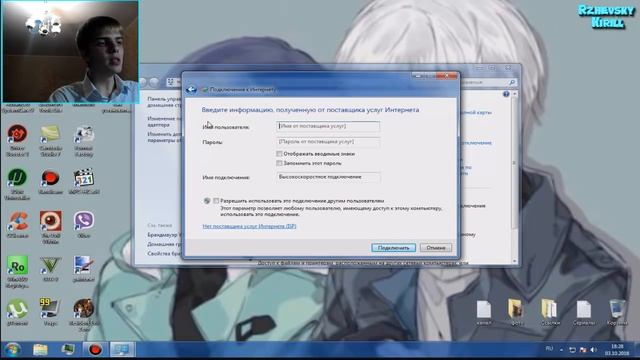Click the Подключить button
The width and height of the screenshot is (640, 360).
pyautogui.click(x=393, y=248)
